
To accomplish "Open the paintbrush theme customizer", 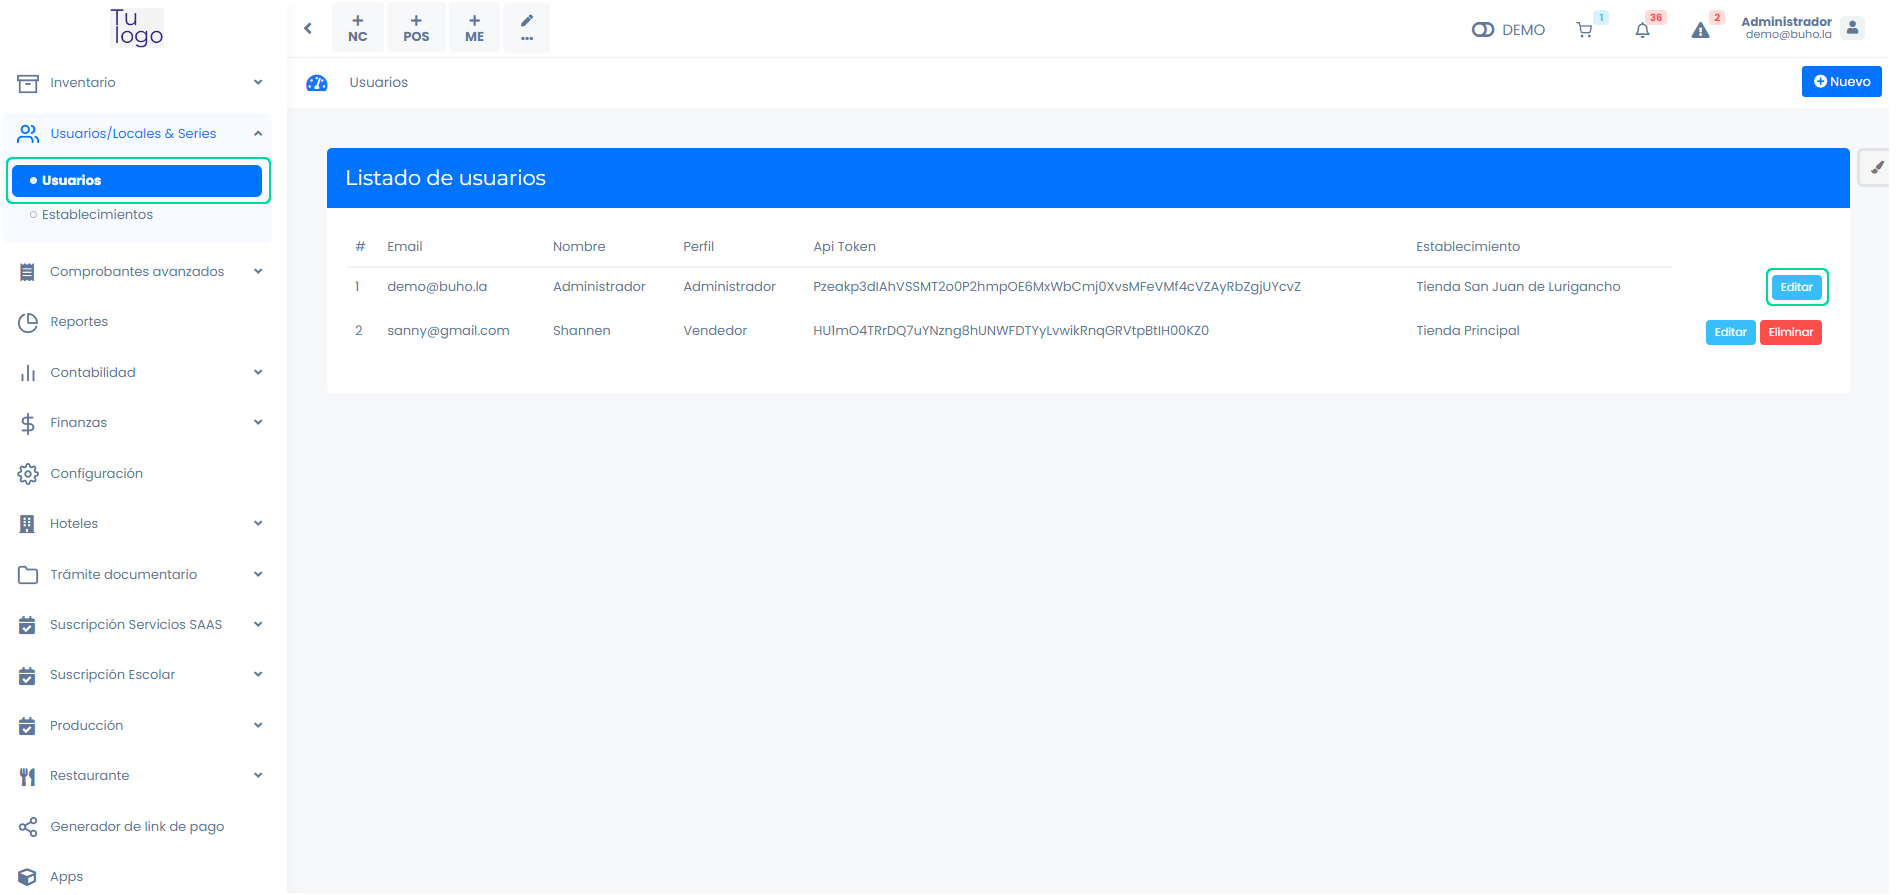I will (1876, 167).
